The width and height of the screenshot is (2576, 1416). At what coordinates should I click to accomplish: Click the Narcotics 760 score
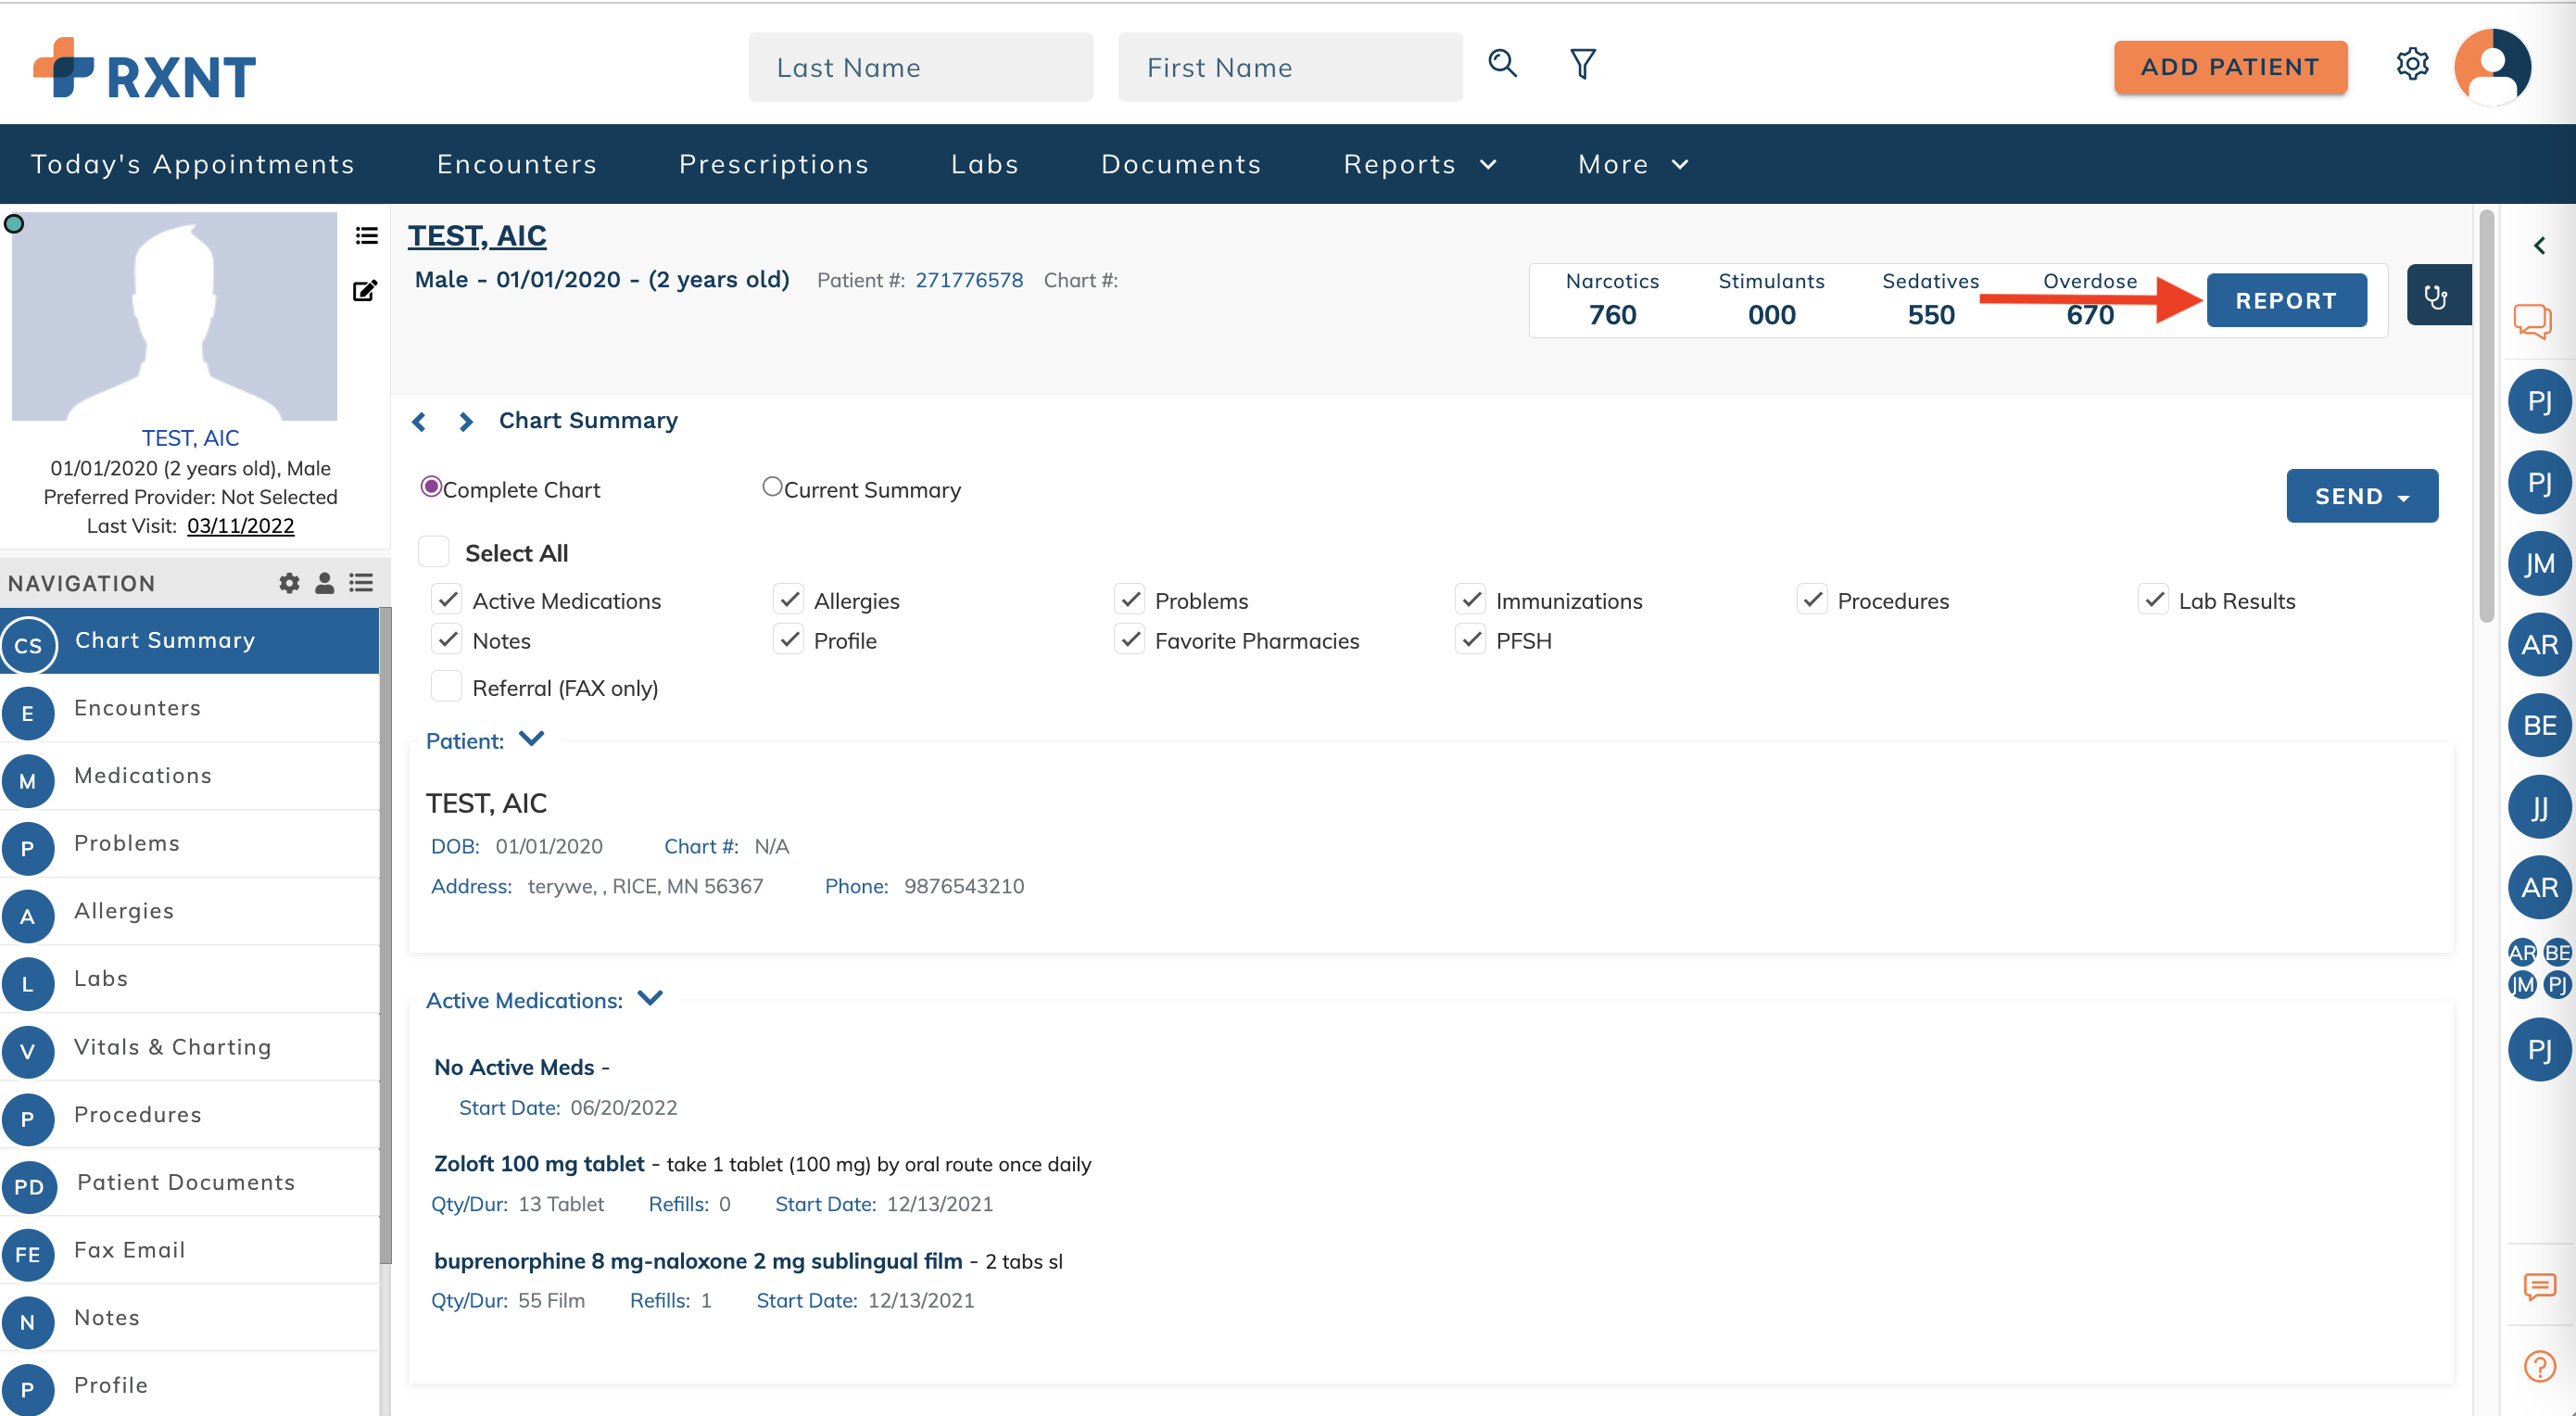click(x=1612, y=299)
